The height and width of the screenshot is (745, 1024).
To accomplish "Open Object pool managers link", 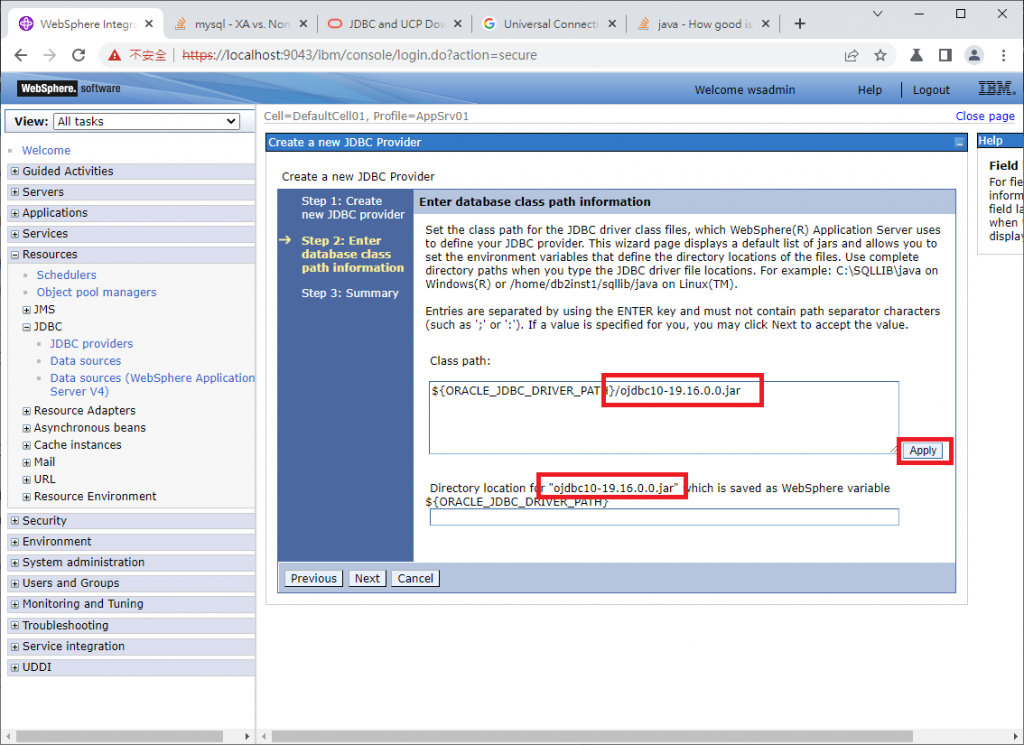I will (x=96, y=292).
